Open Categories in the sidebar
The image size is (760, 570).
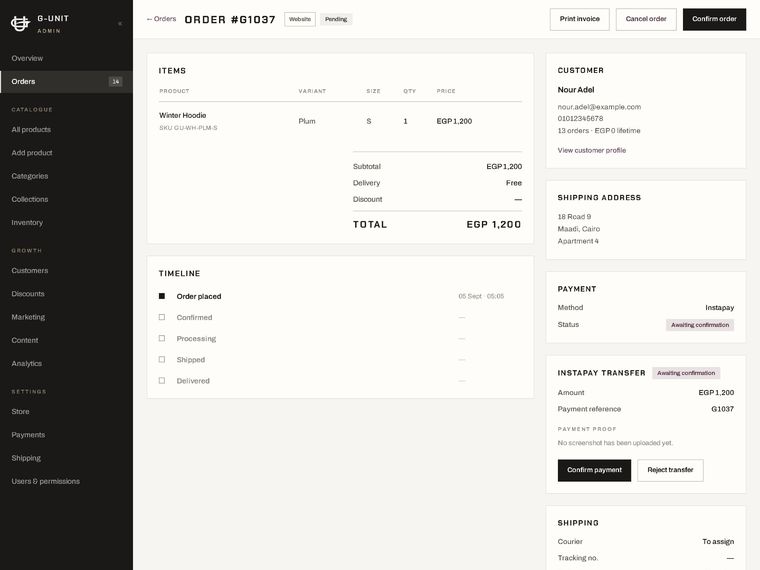click(x=30, y=176)
